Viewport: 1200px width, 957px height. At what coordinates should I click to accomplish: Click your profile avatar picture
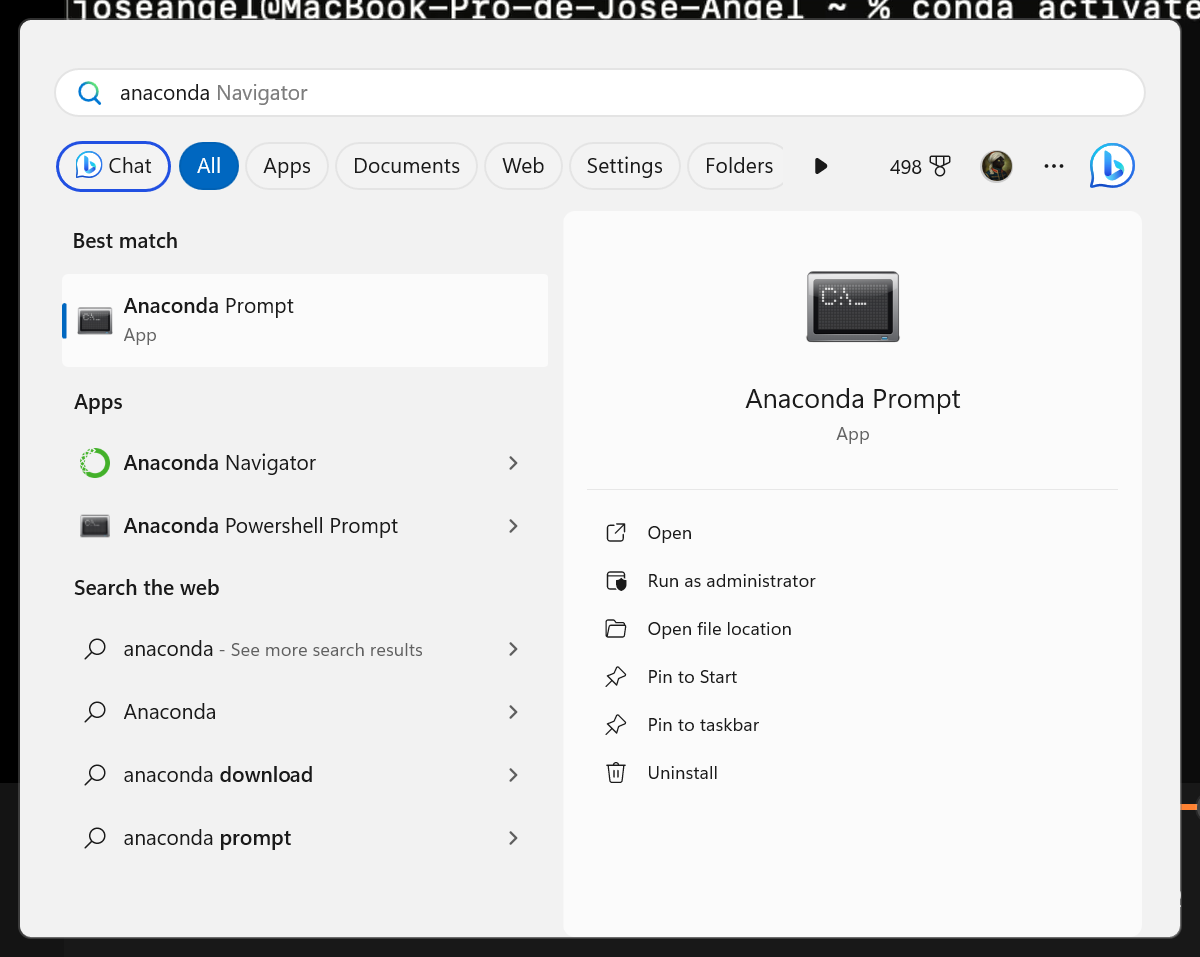point(996,166)
